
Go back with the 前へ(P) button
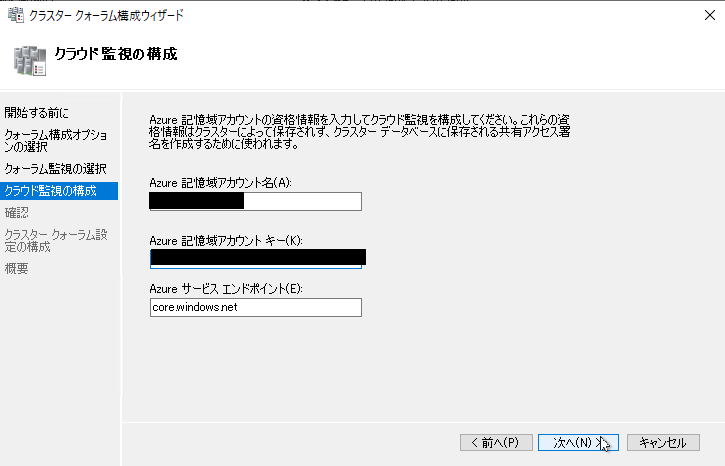coord(496,442)
